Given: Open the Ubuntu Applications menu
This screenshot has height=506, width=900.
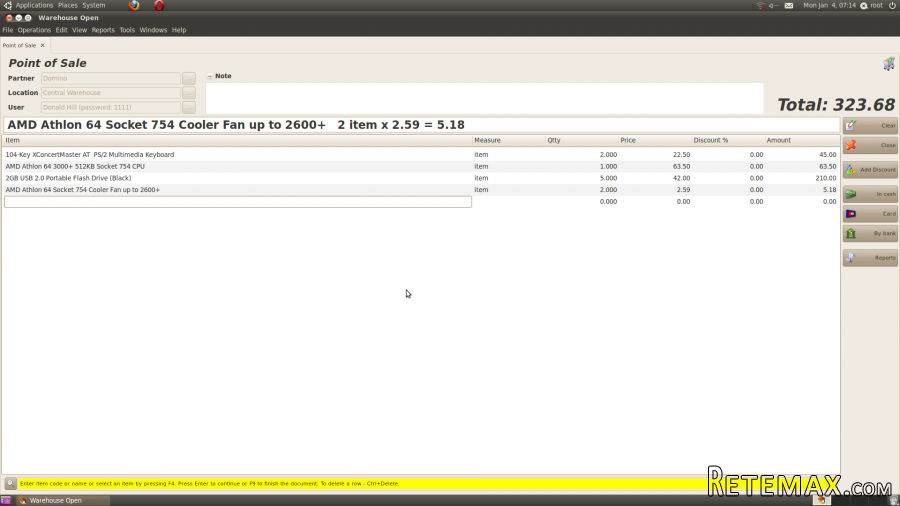Looking at the screenshot, I should 34,5.
